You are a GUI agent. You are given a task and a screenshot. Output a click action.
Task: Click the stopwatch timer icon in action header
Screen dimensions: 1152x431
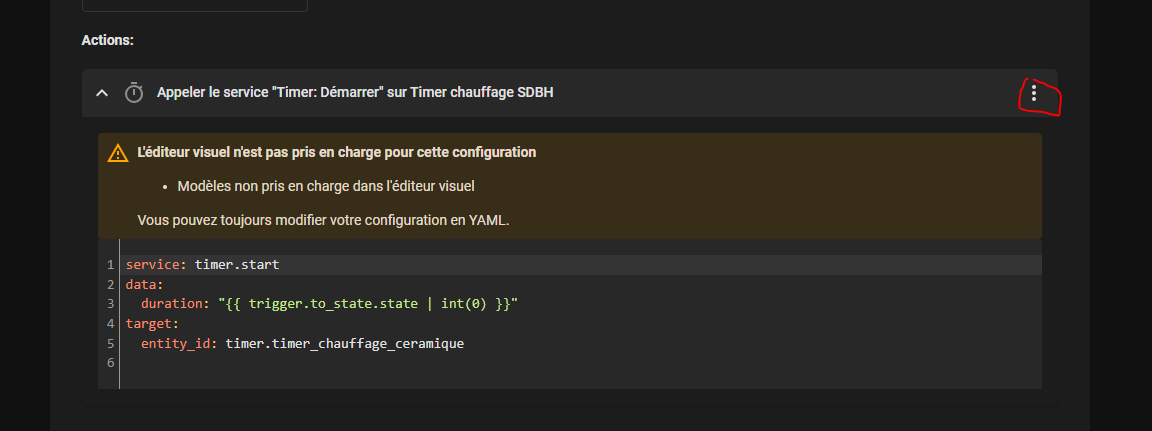click(134, 93)
